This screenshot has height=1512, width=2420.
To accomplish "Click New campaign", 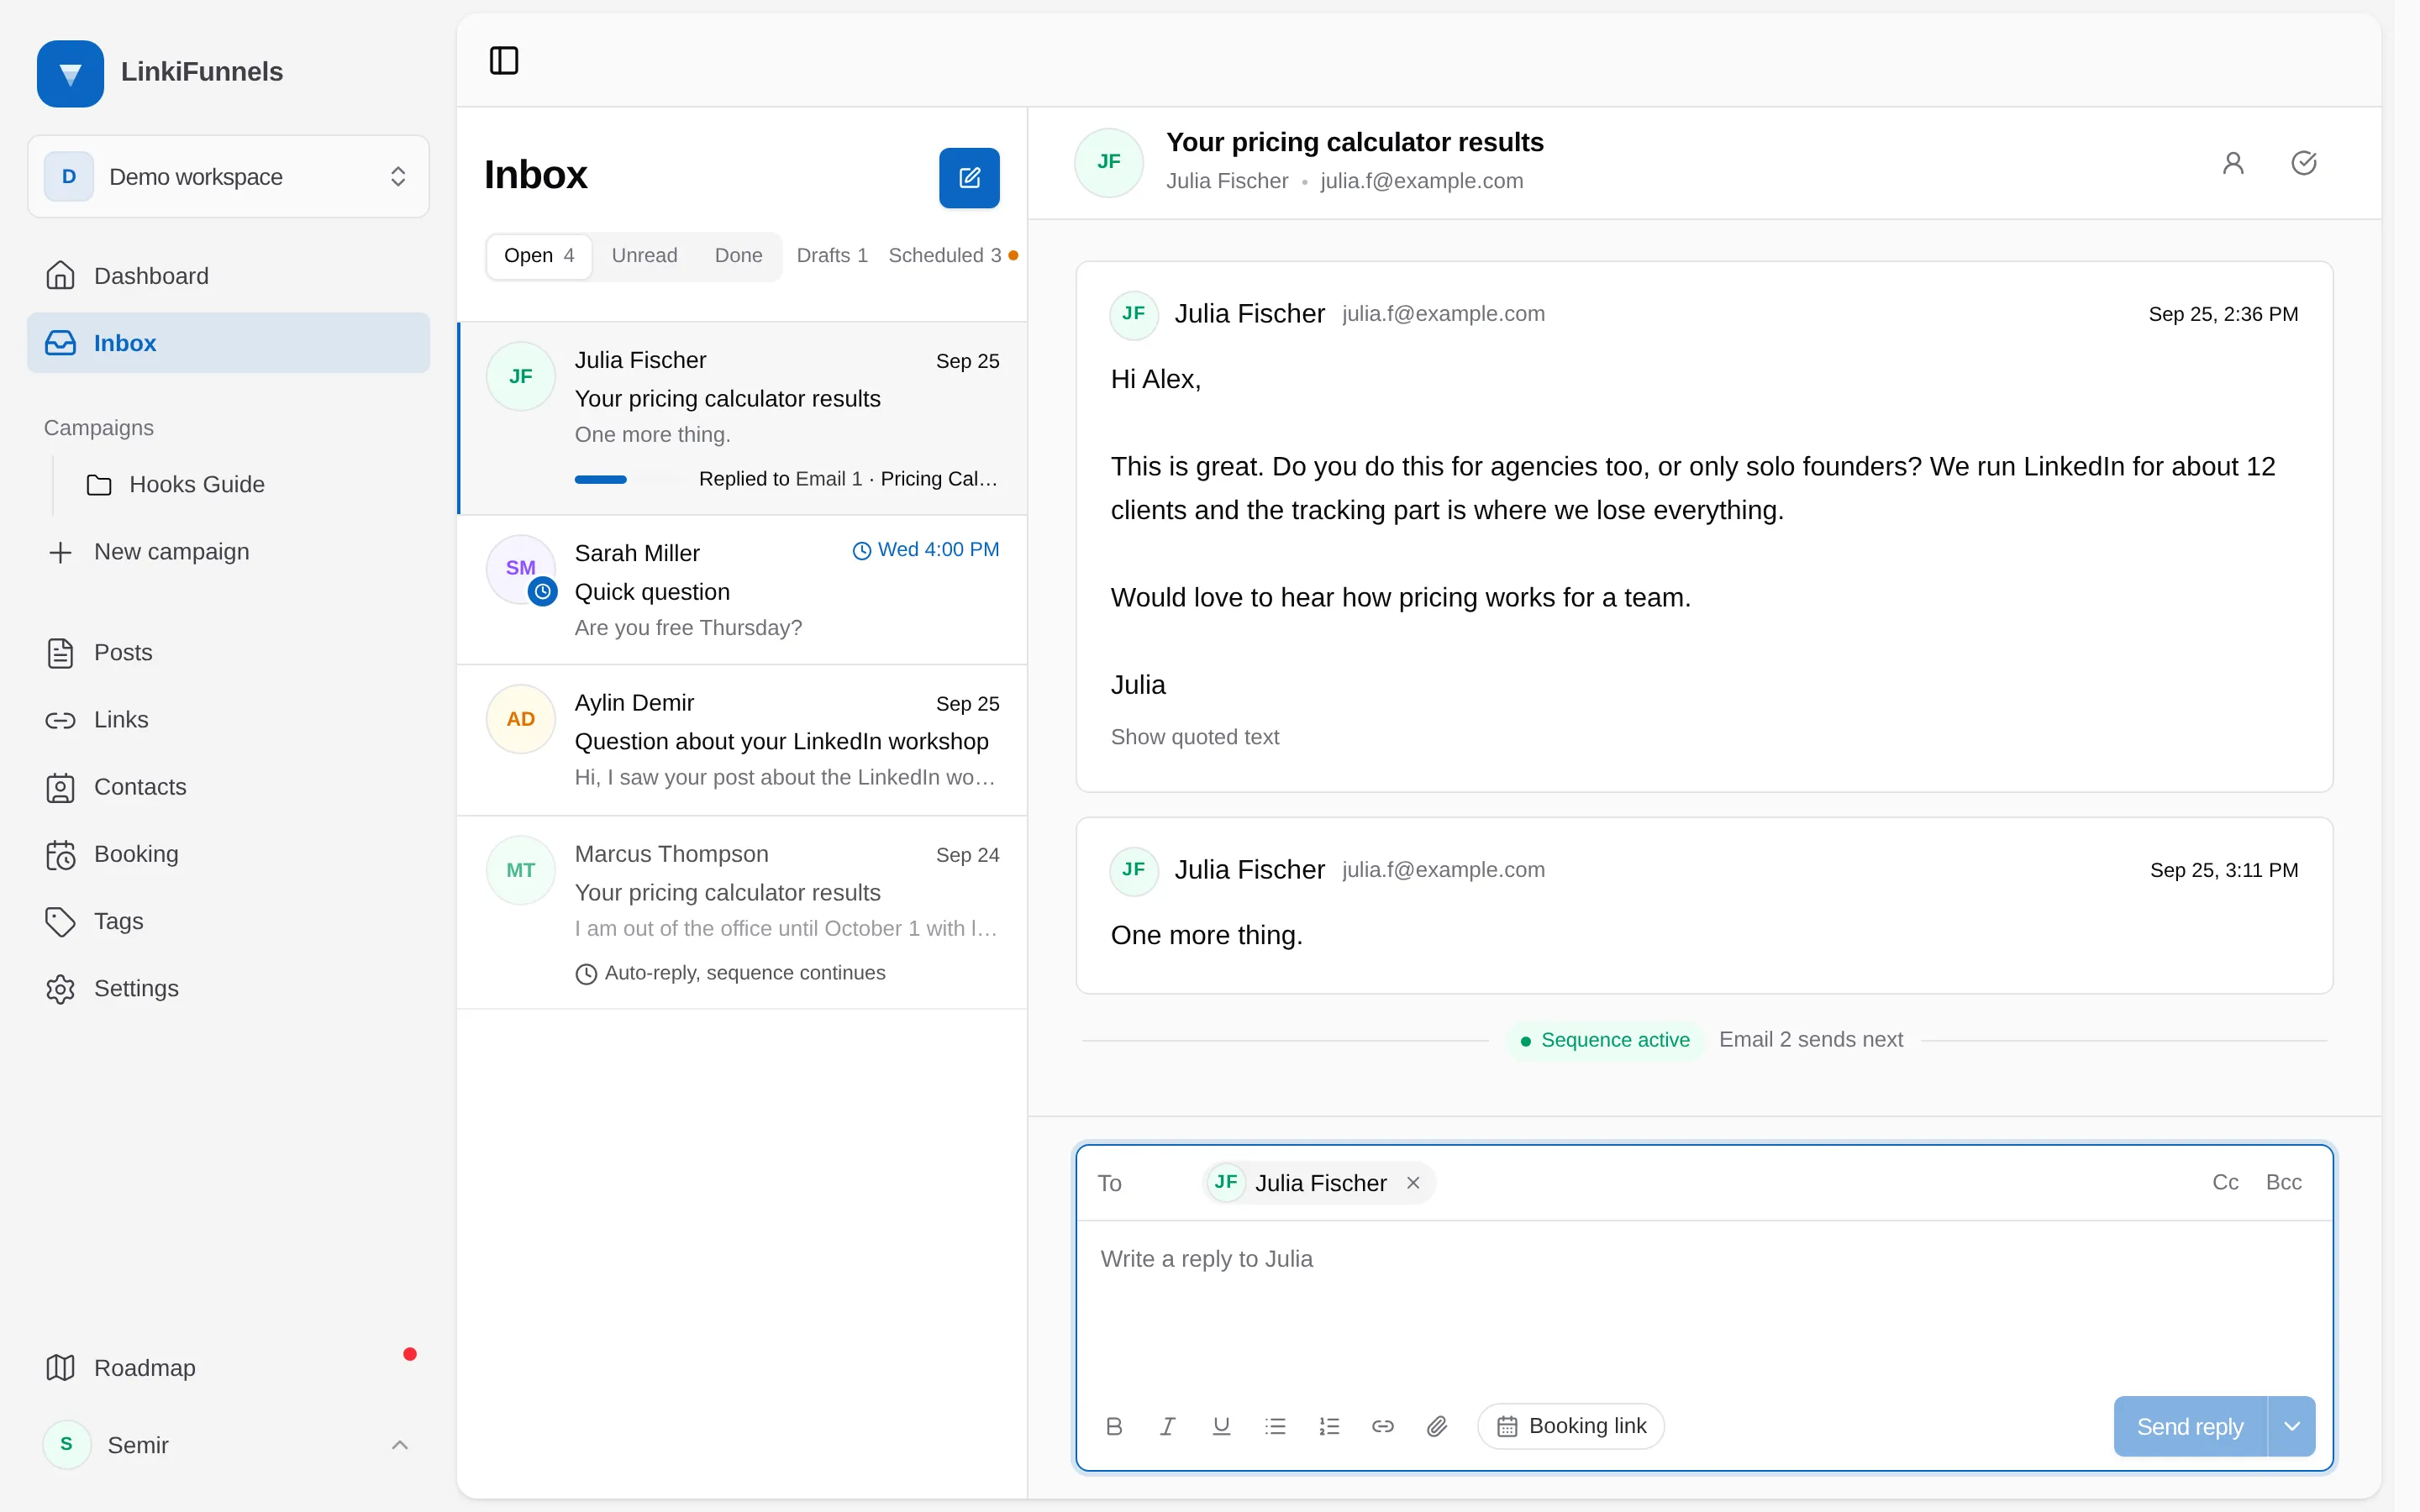I will click(228, 552).
